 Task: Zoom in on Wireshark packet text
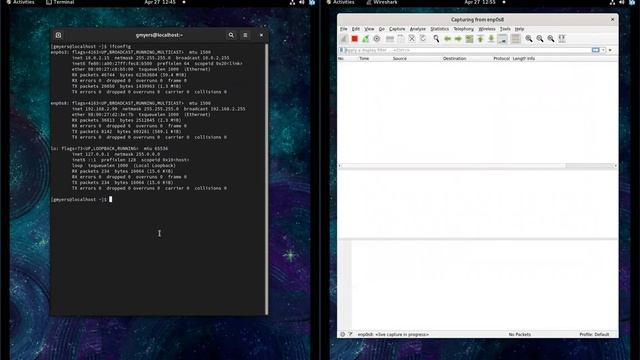pos(529,39)
